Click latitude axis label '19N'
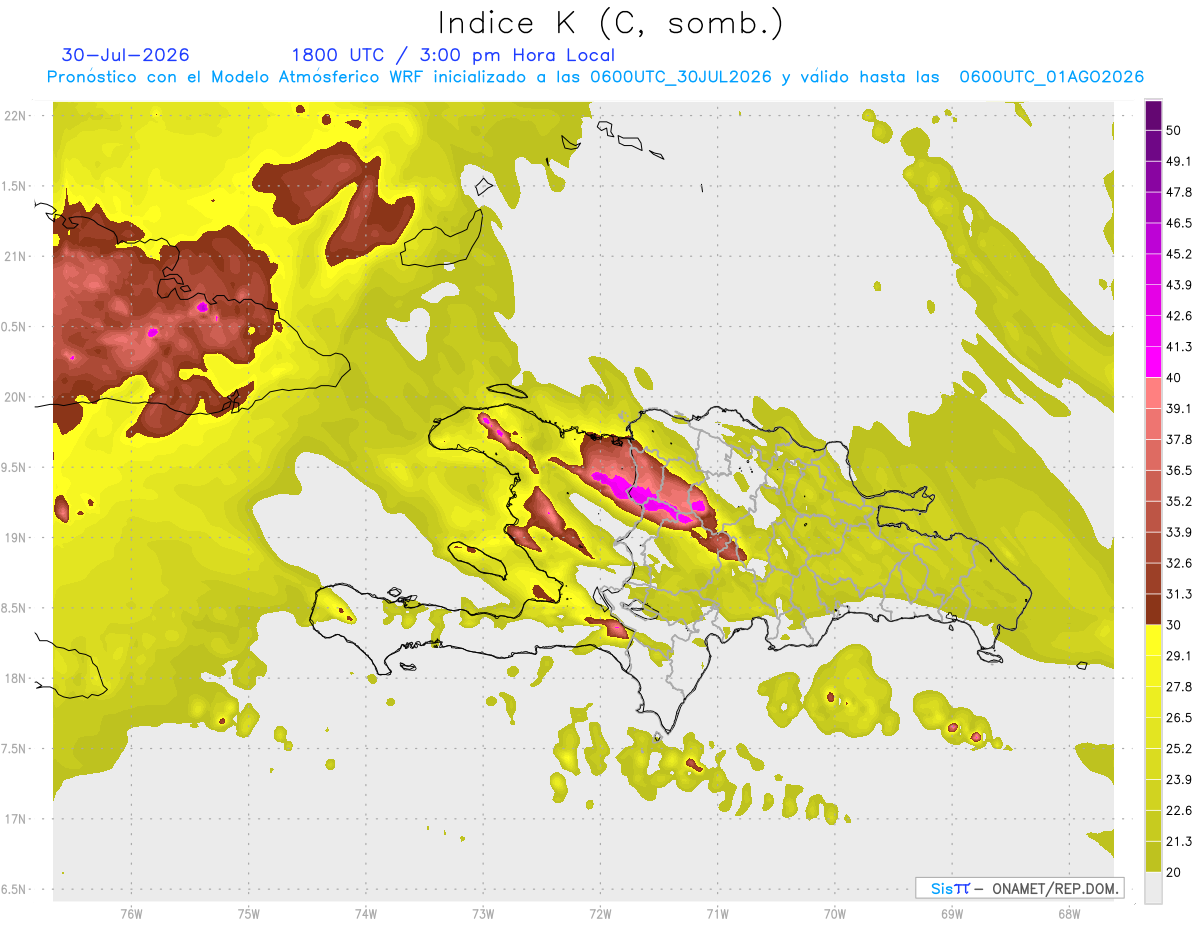The height and width of the screenshot is (927, 1200). pos(16,538)
